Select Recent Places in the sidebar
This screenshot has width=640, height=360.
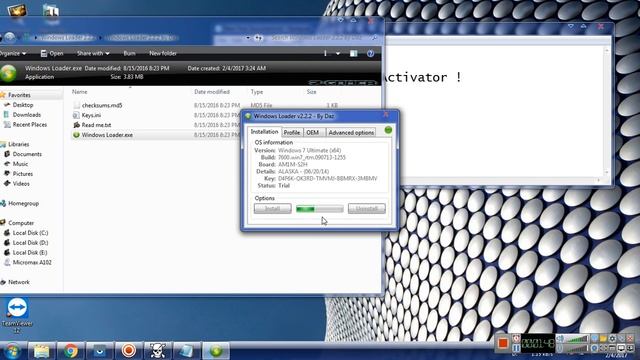(x=30, y=124)
